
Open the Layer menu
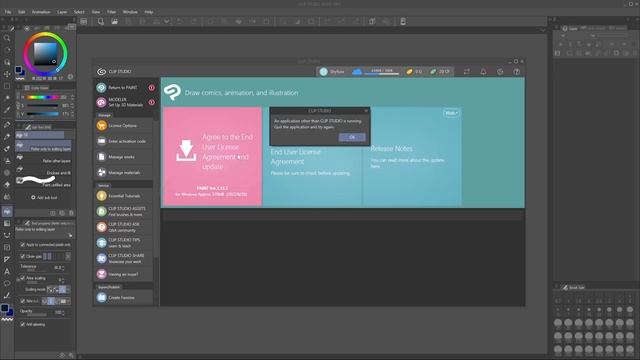[62, 12]
